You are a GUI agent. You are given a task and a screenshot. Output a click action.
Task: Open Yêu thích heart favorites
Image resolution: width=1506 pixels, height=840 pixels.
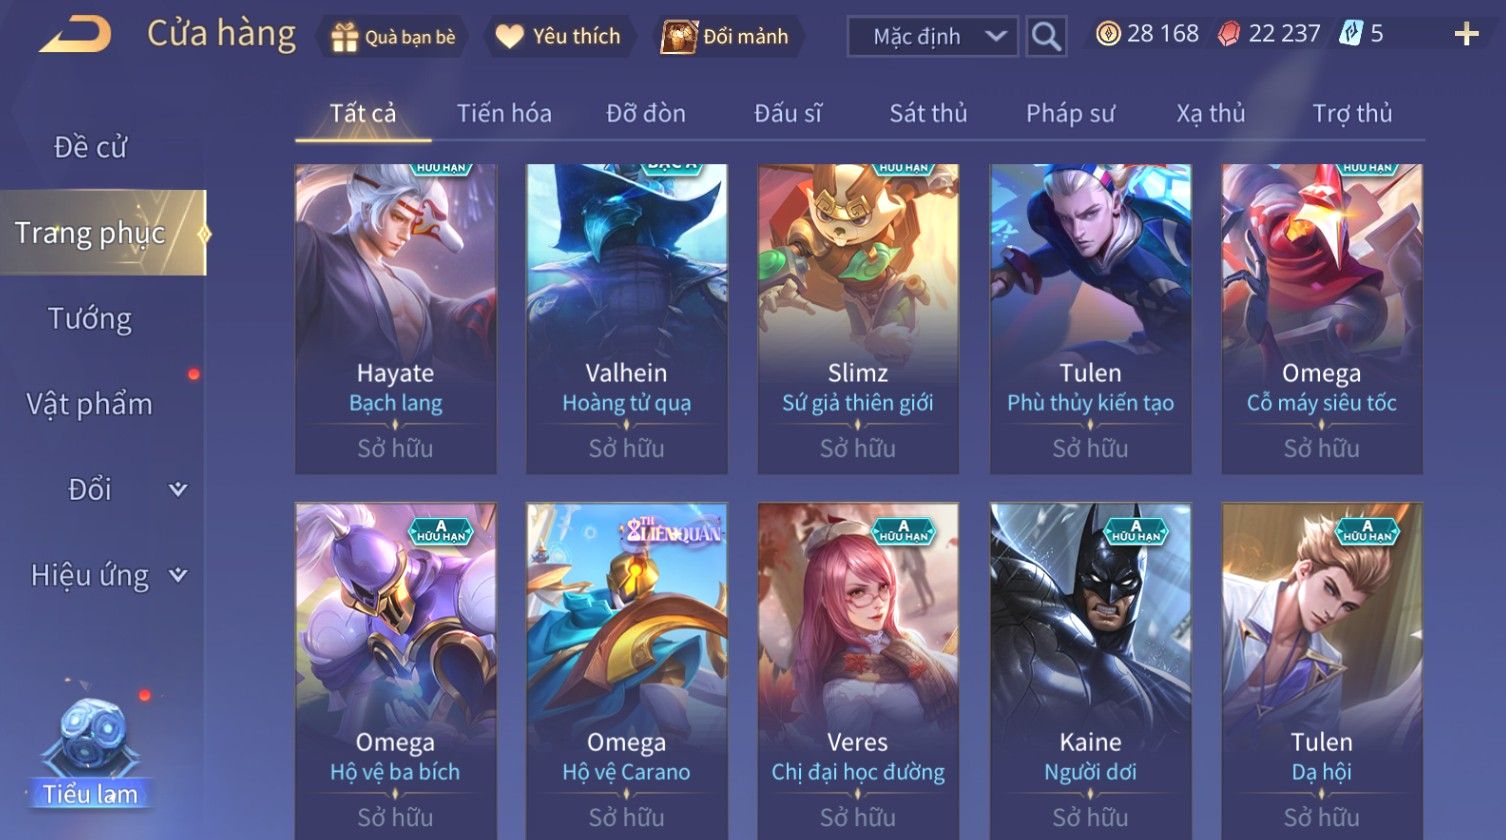pos(509,37)
